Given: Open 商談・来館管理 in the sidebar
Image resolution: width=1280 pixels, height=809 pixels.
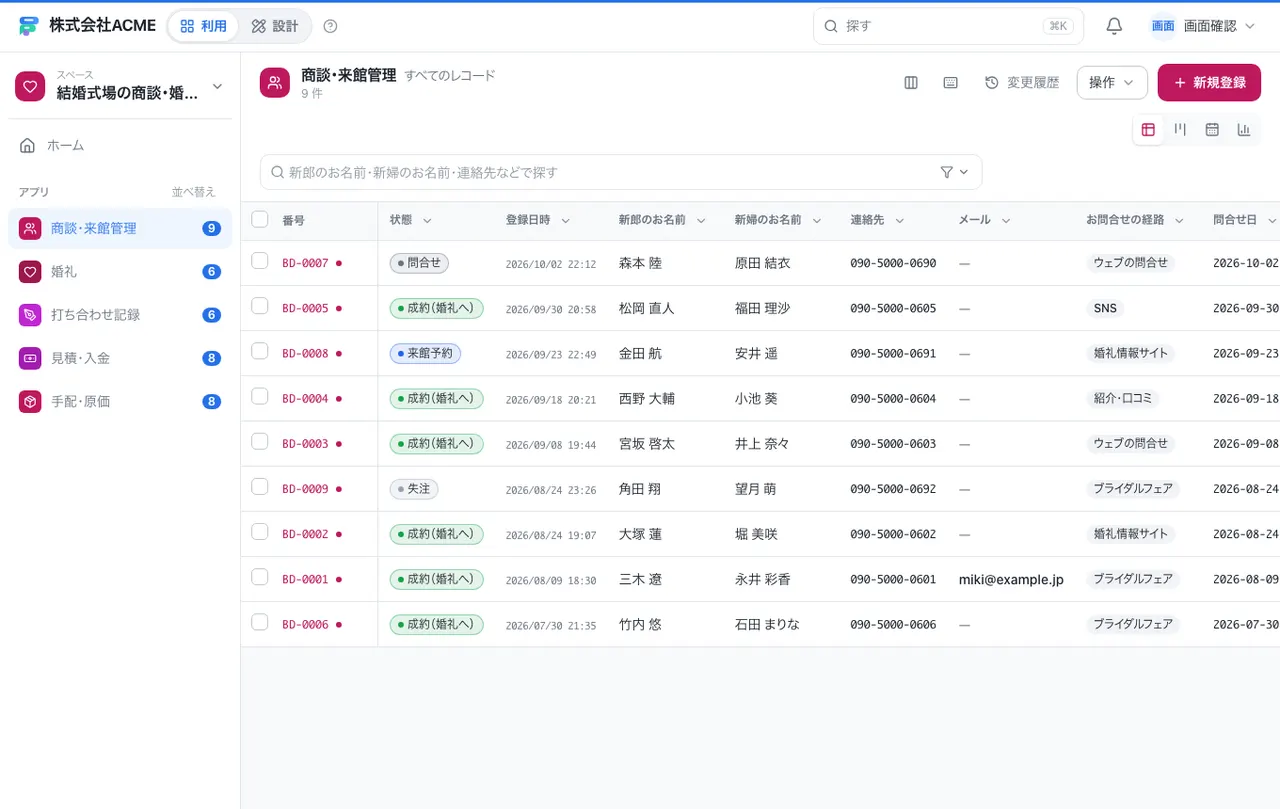Looking at the screenshot, I should [120, 228].
